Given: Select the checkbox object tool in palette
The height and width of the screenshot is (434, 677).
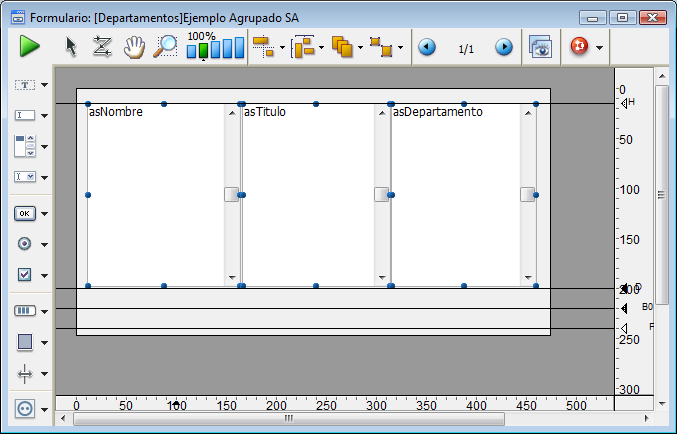Looking at the screenshot, I should click(x=25, y=274).
